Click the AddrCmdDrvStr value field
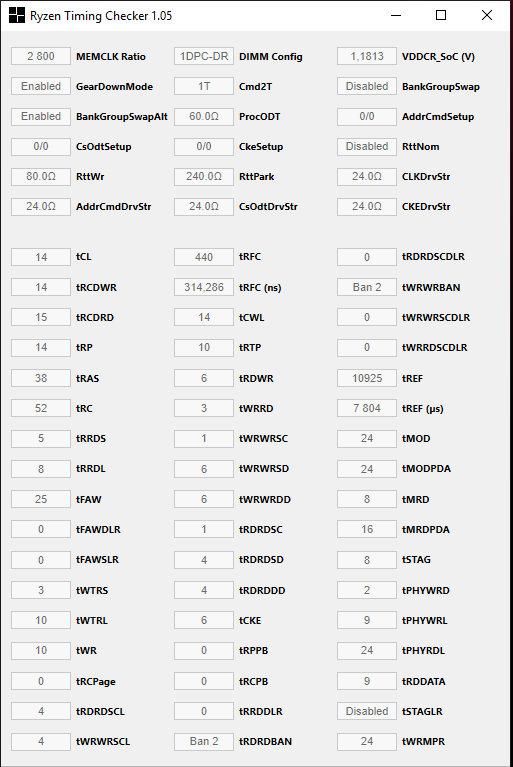Screen dimensions: 513x767 [x=41, y=206]
